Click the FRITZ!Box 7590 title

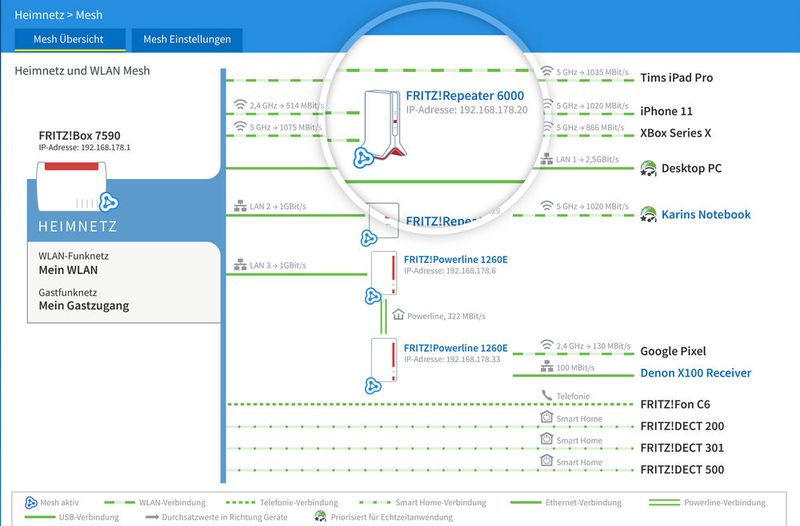coord(80,136)
